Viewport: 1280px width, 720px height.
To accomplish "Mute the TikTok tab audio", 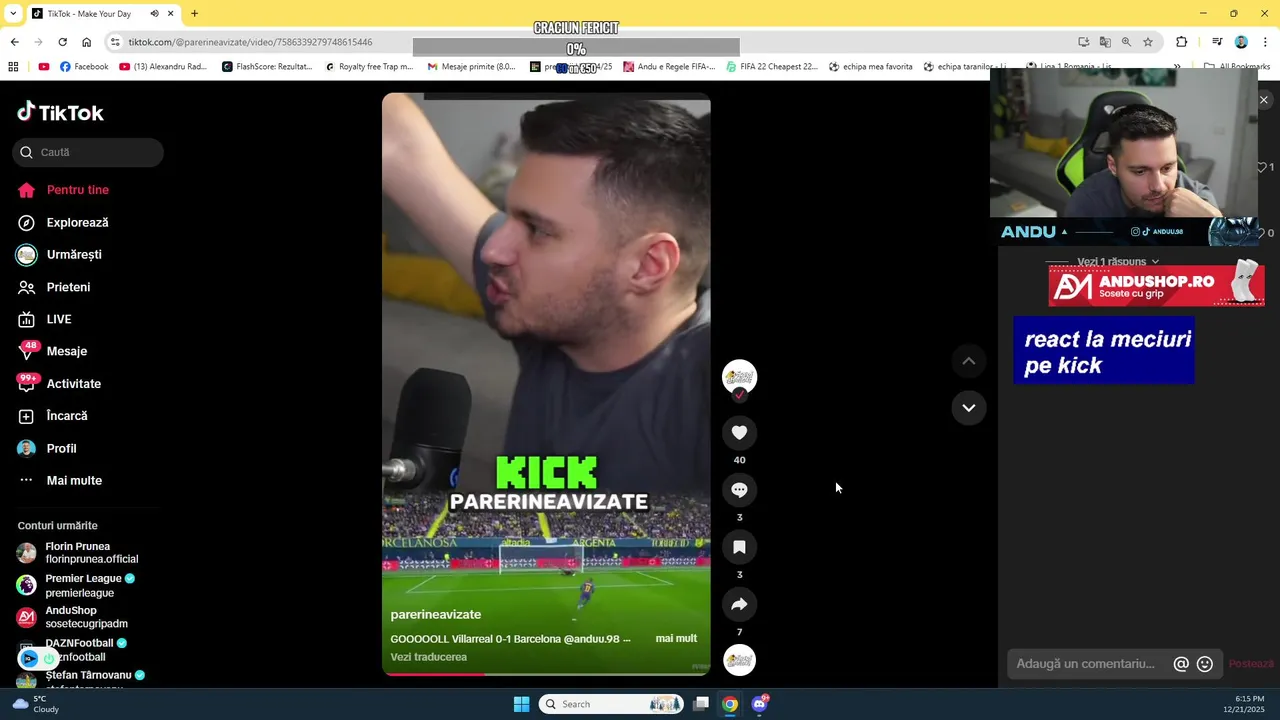I will click(154, 14).
